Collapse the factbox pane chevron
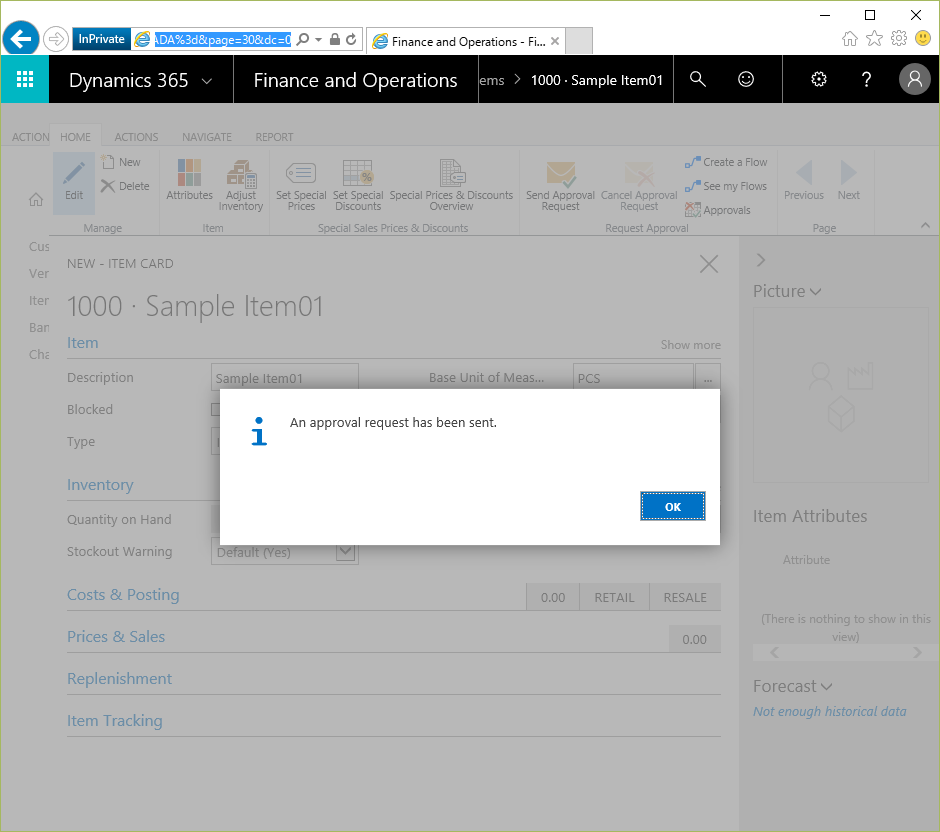This screenshot has width=940, height=832. tap(761, 260)
